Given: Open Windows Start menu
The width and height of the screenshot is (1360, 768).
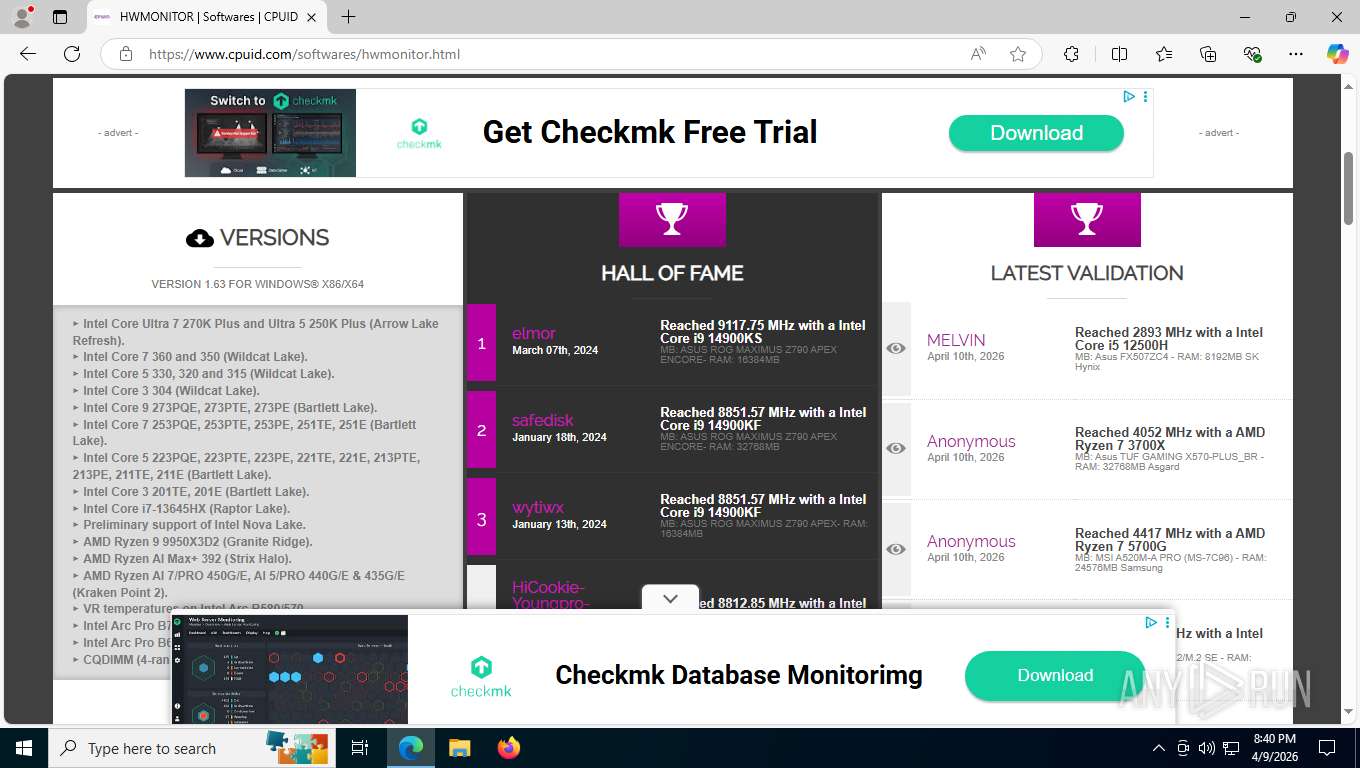Looking at the screenshot, I should click(23, 748).
